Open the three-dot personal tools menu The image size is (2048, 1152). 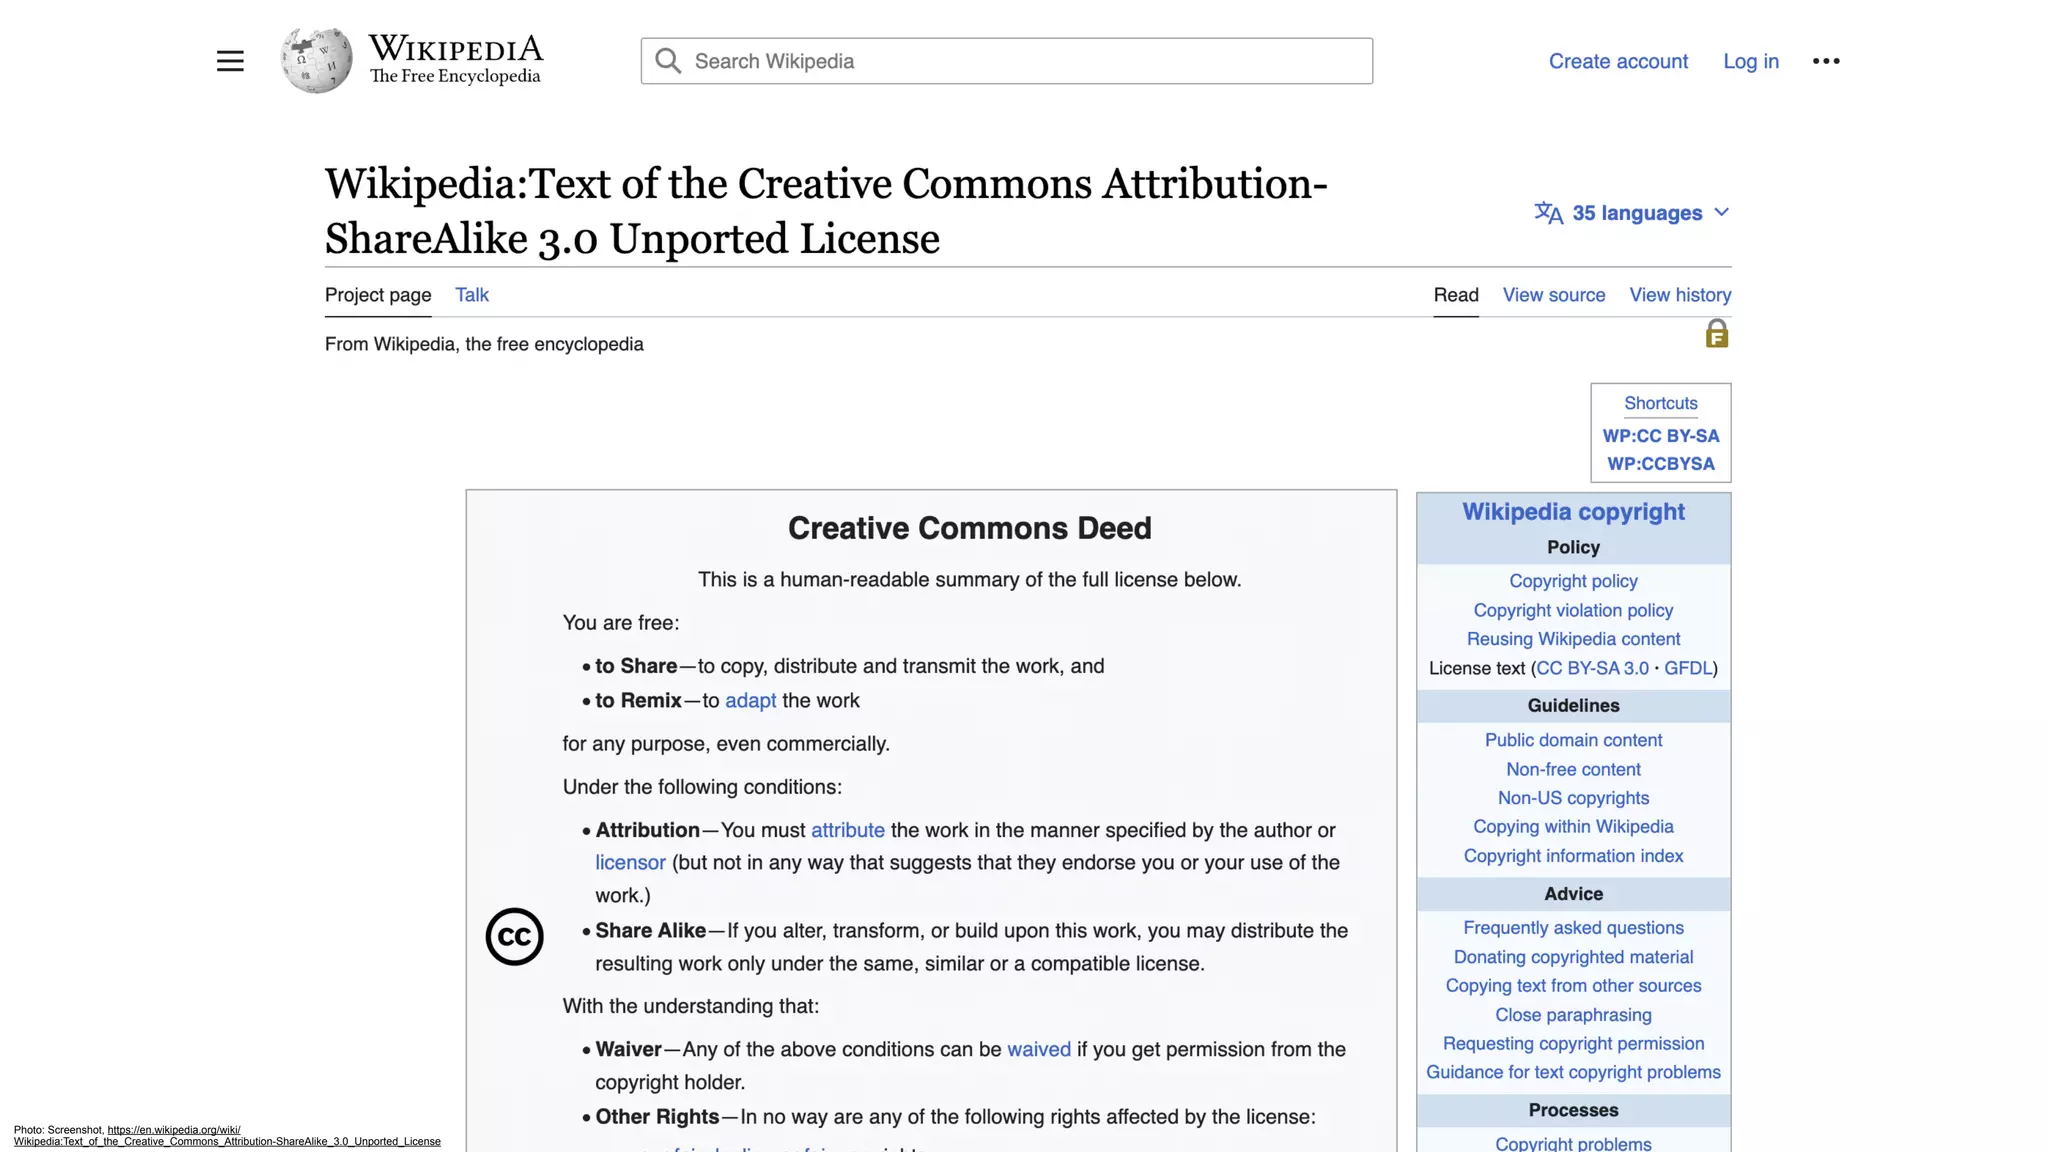1826,61
